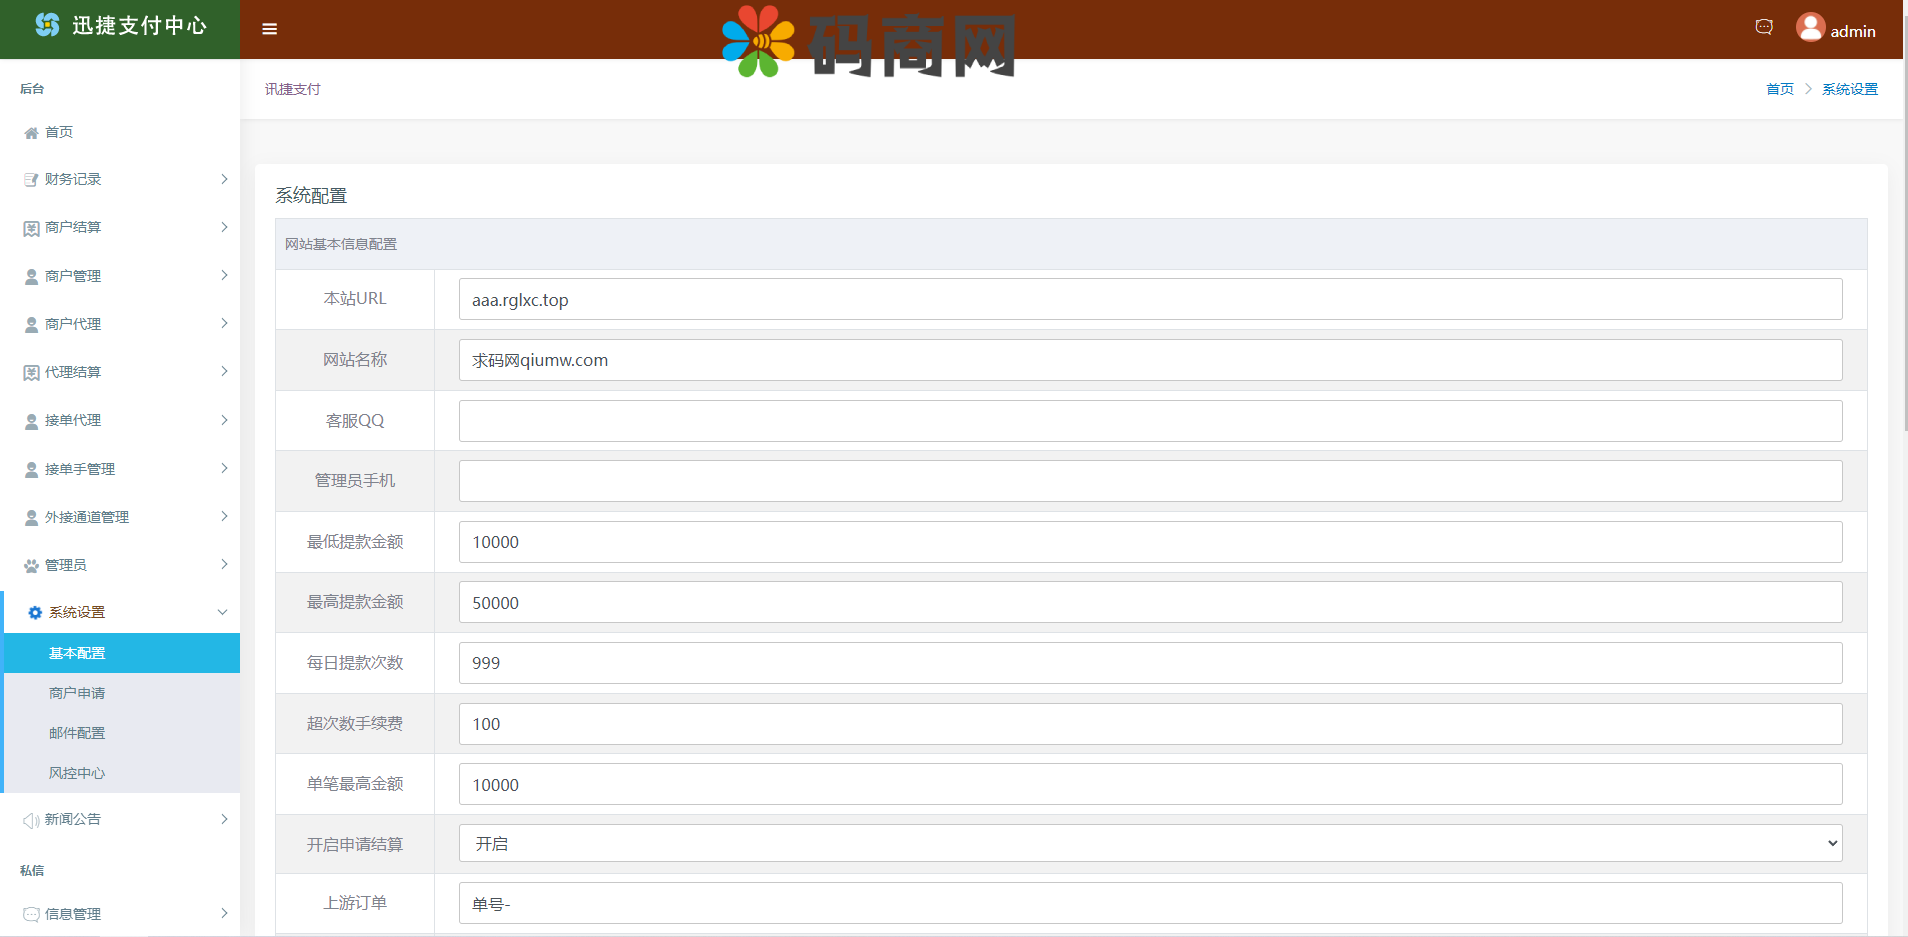
Task: Open the message notification icon in header
Action: 1764,27
